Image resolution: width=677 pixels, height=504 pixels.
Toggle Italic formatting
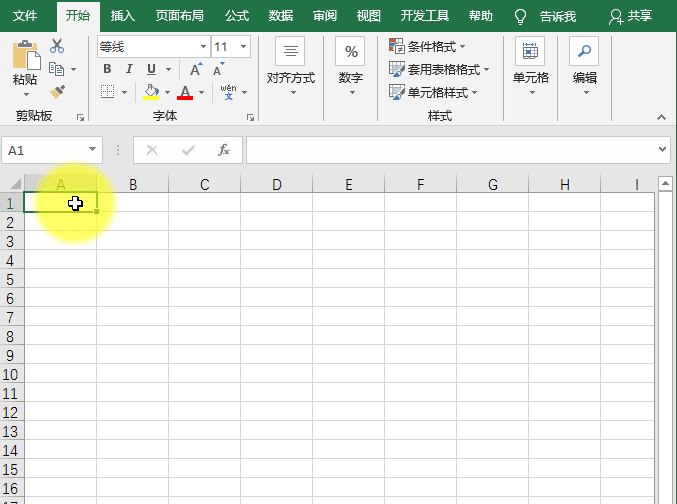(129, 69)
